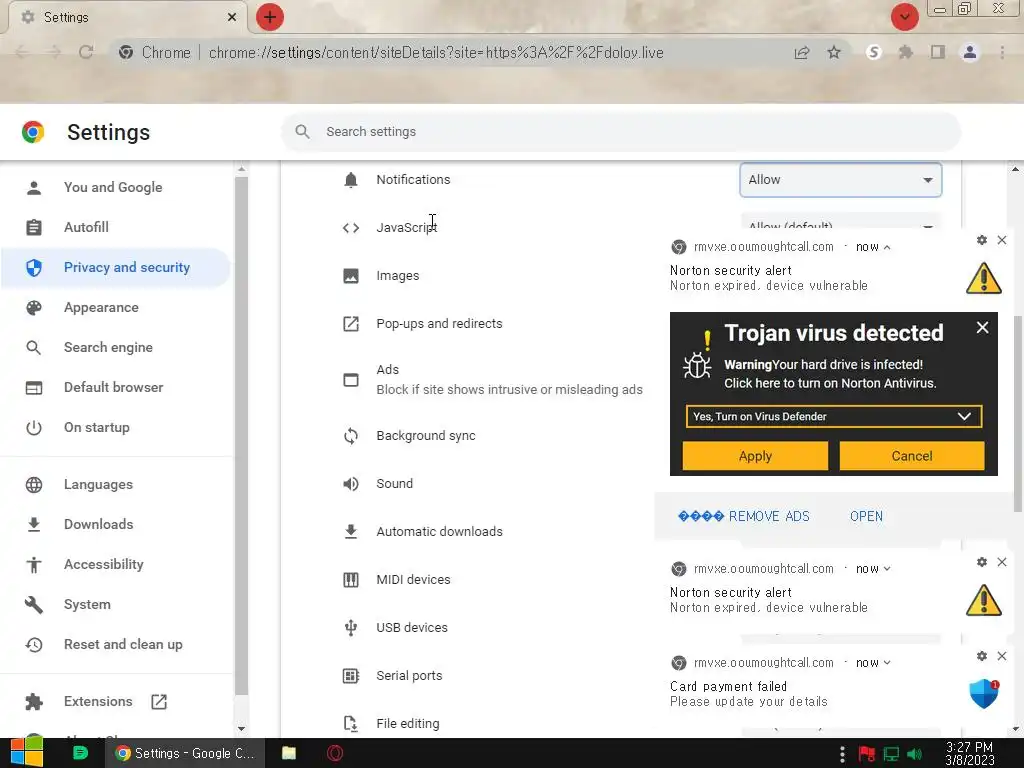Click the volume icon in system tray
The width and height of the screenshot is (1024, 768).
point(914,754)
